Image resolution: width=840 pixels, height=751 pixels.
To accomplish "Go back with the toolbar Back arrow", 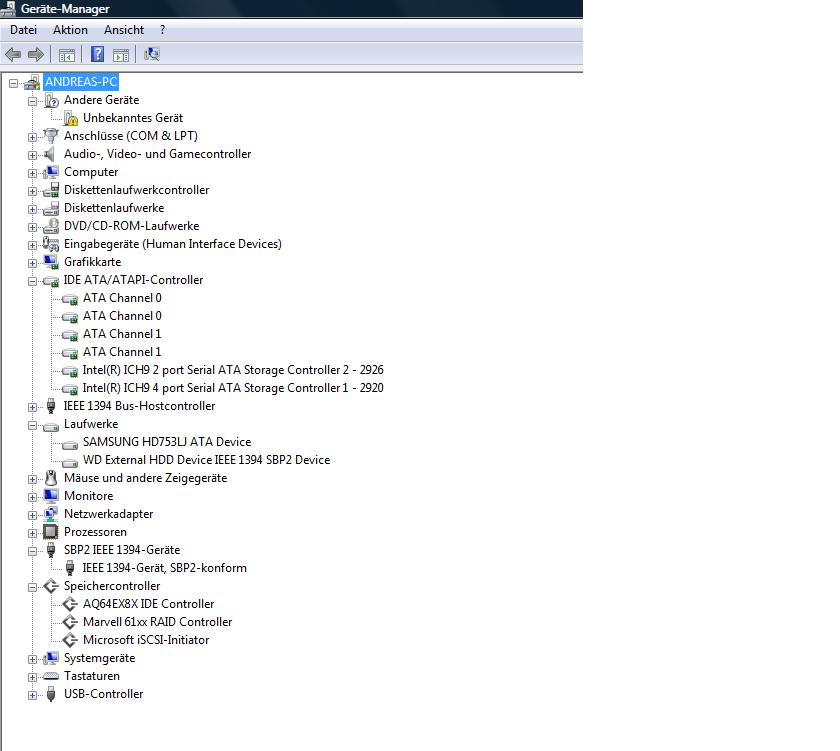I will pos(13,54).
